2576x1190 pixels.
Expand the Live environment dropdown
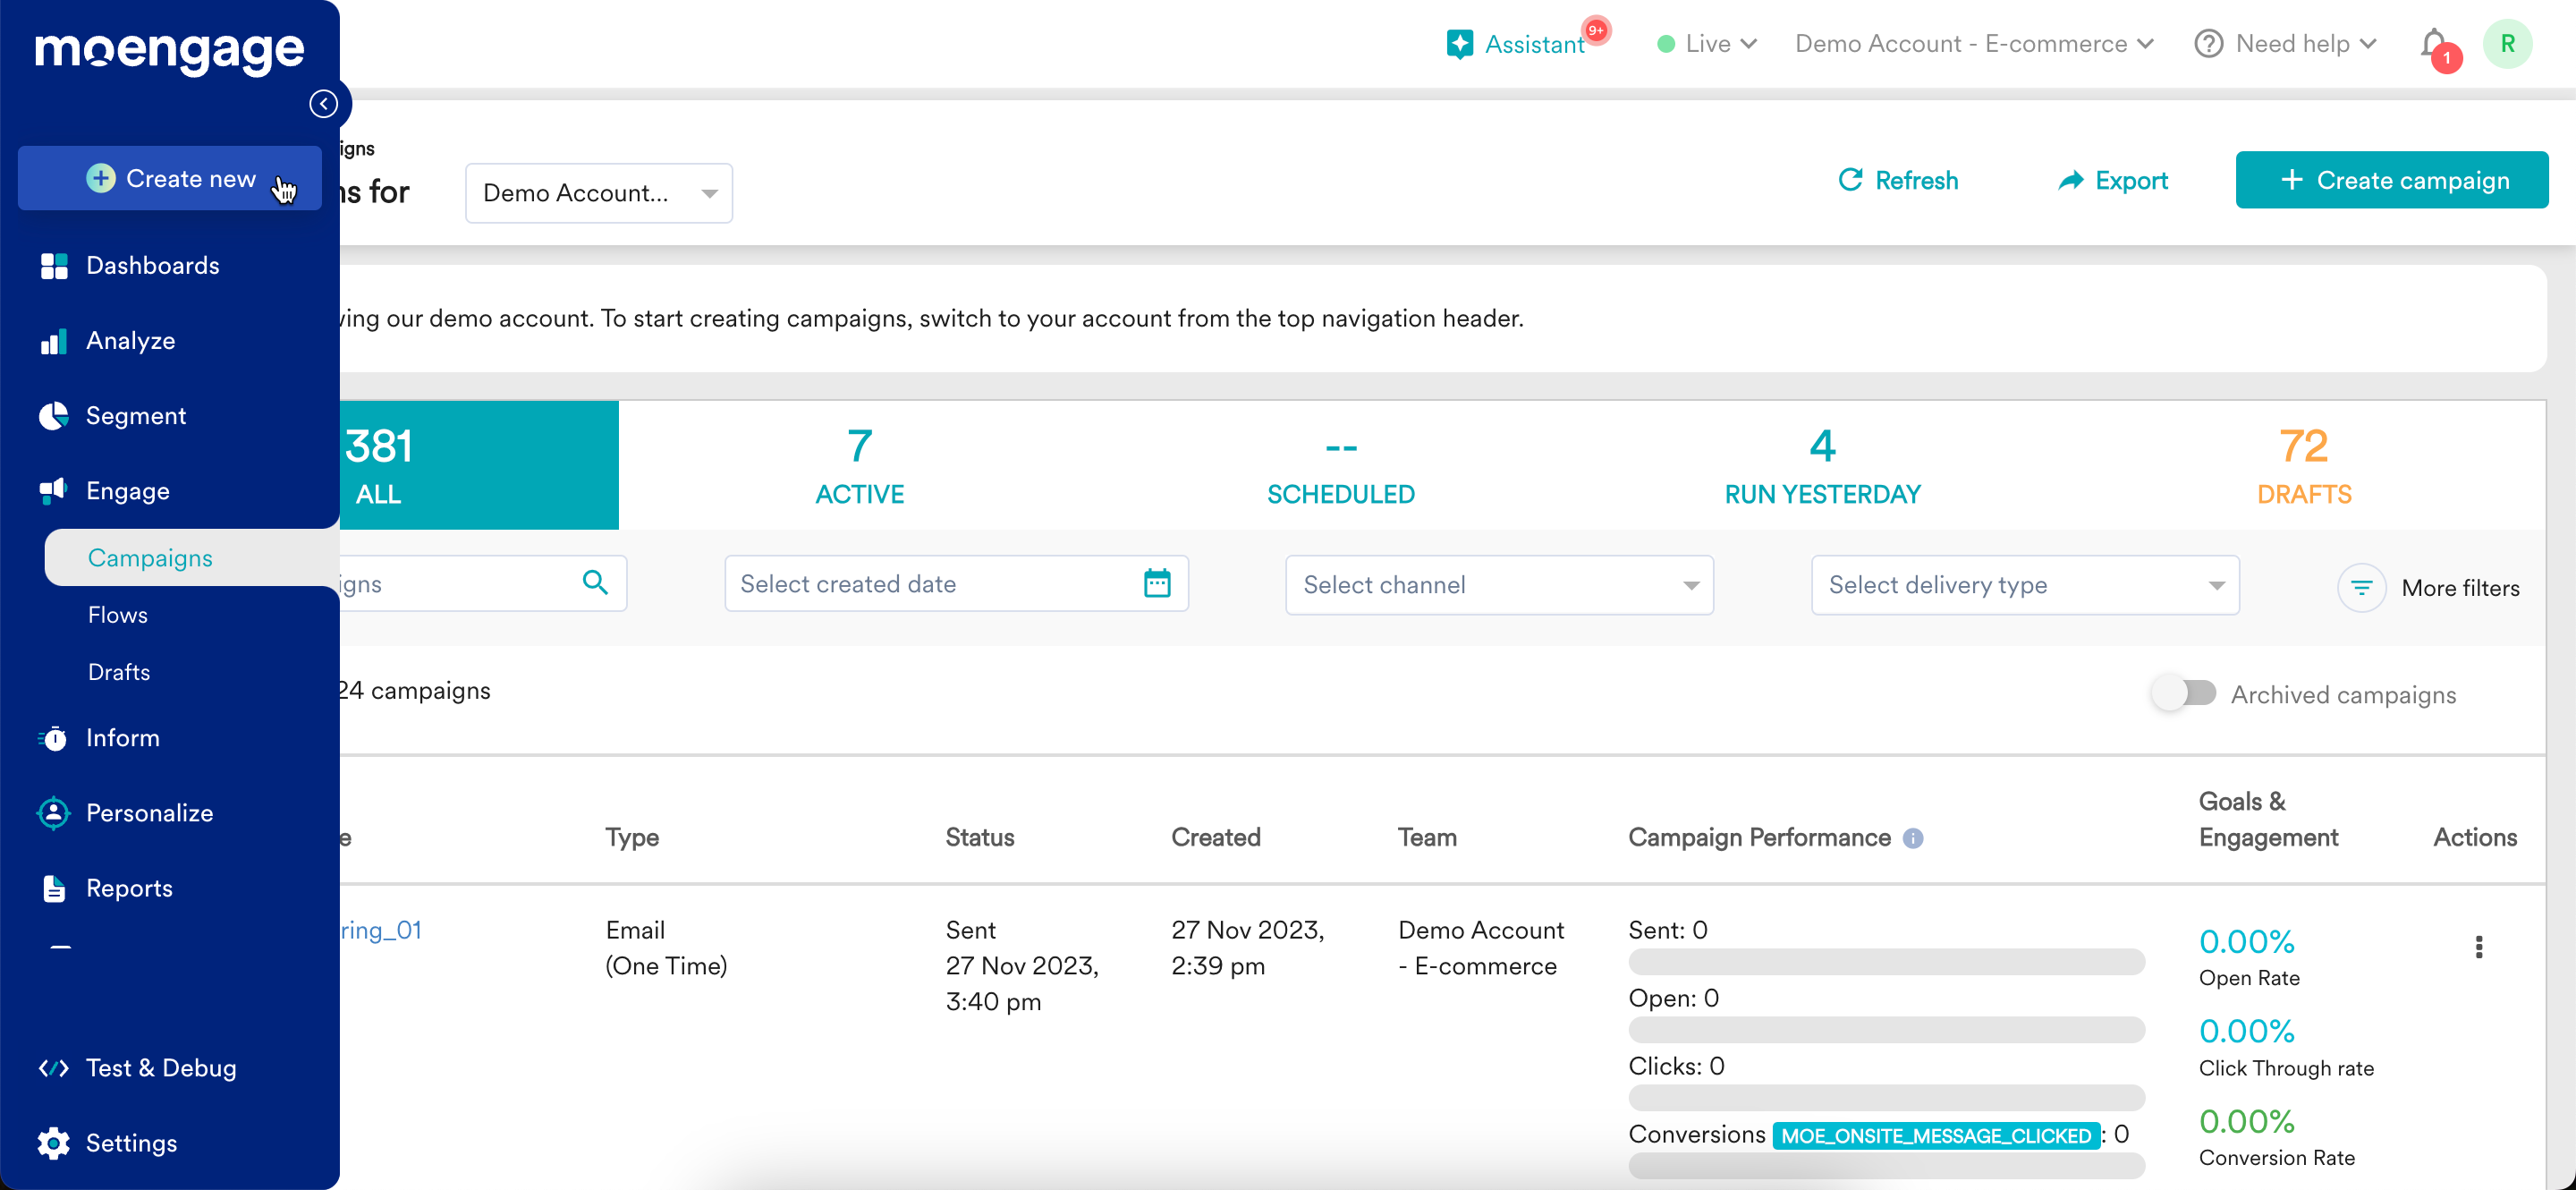[x=1706, y=44]
